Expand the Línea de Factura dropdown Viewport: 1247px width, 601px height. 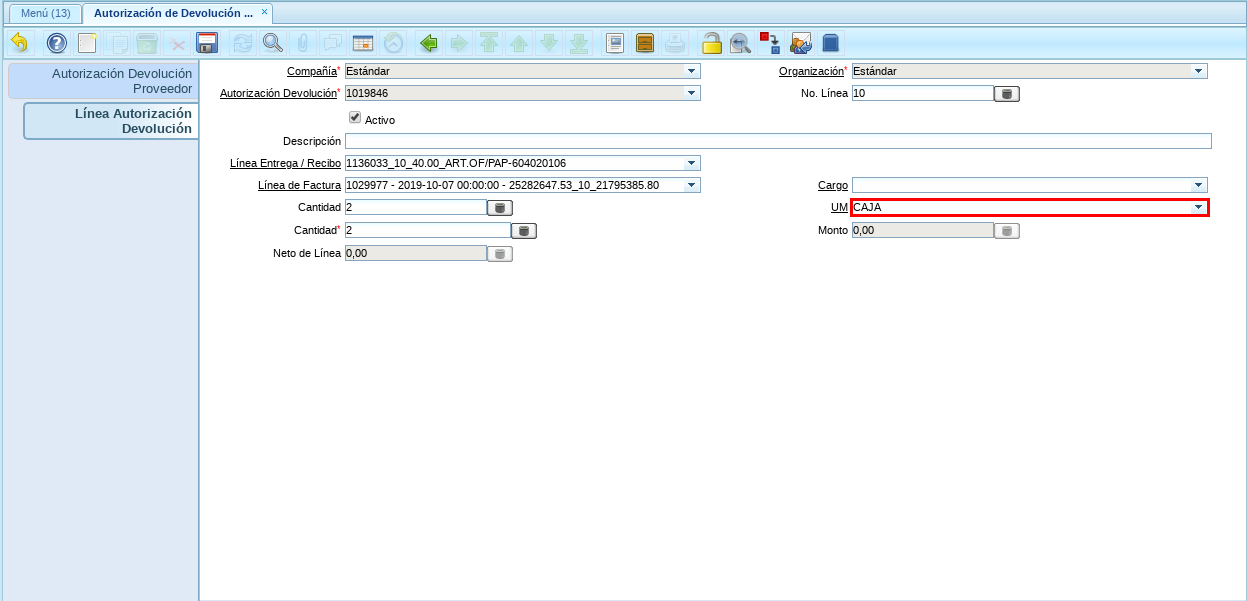pyautogui.click(x=691, y=185)
